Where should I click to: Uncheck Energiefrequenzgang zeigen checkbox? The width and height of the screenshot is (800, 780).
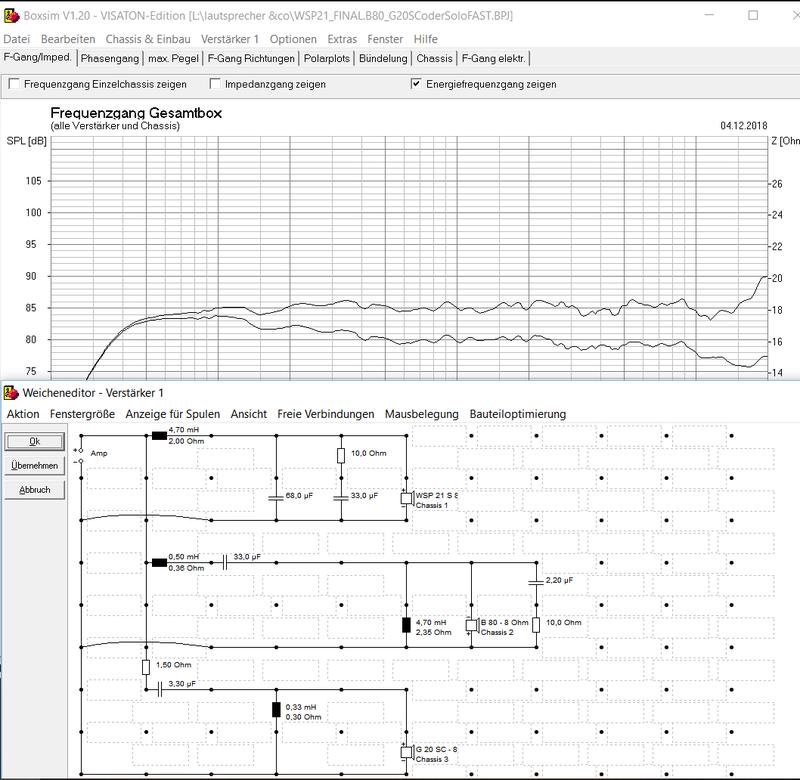[x=416, y=85]
